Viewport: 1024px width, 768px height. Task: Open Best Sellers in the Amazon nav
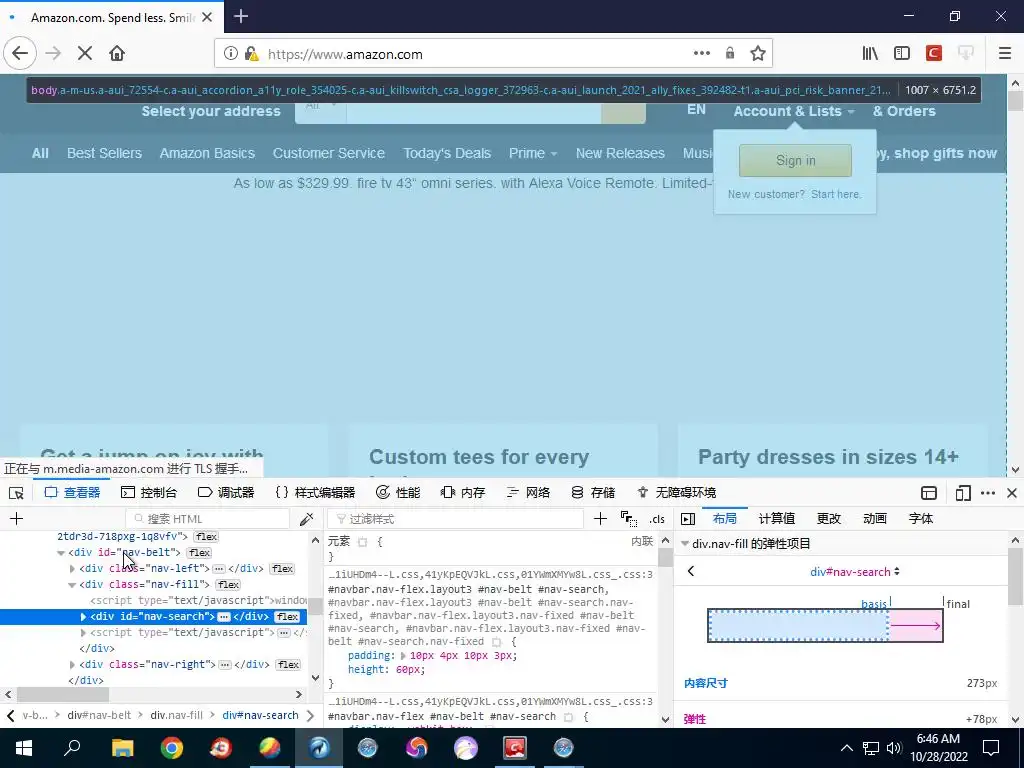point(104,153)
